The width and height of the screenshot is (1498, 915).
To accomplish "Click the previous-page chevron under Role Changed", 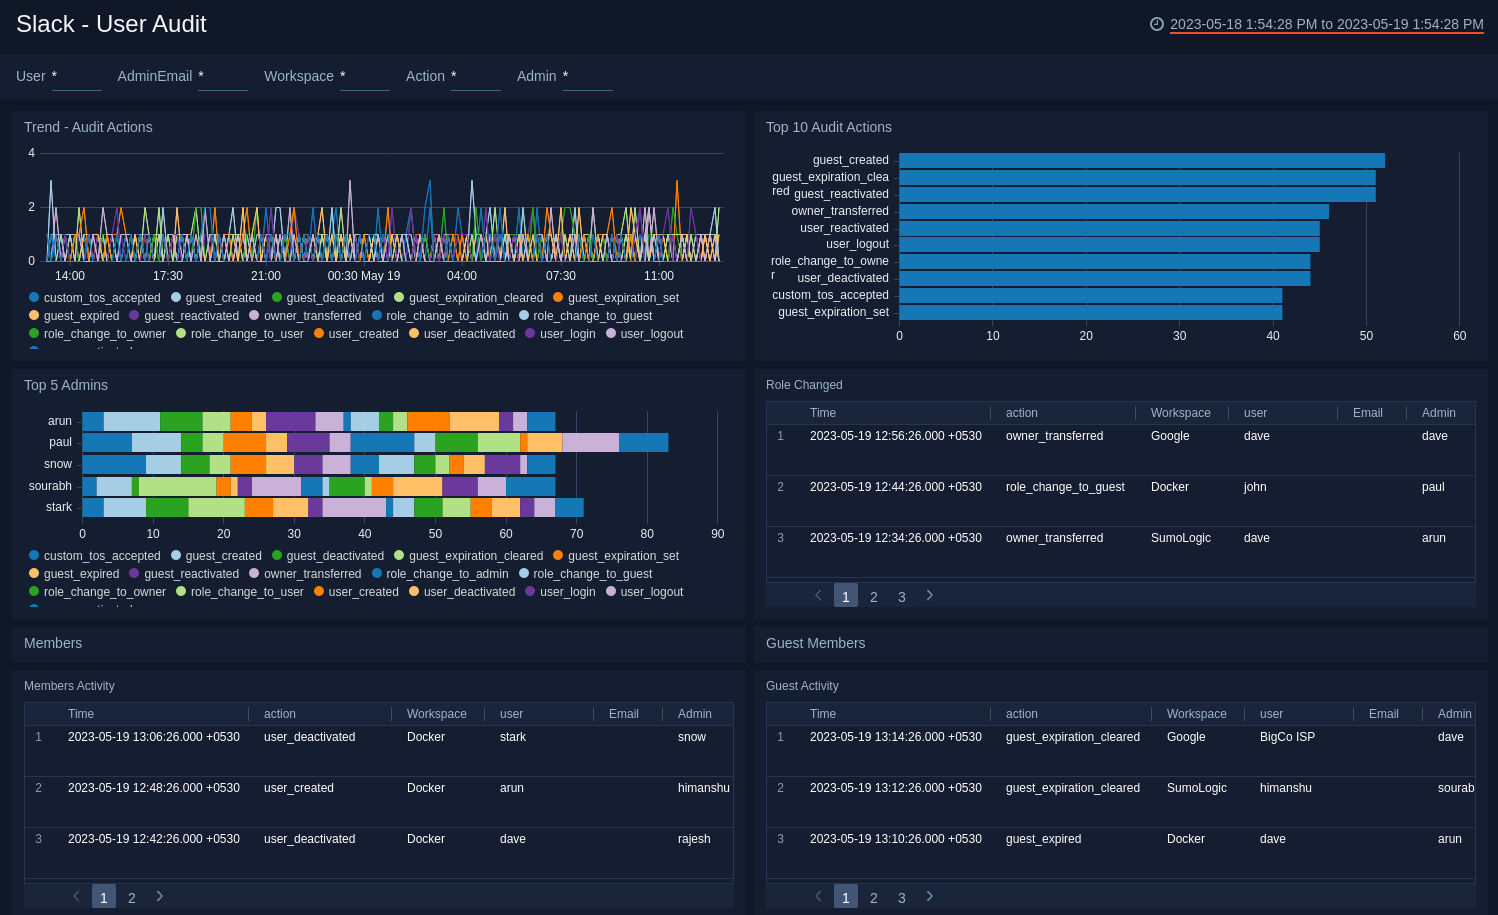I will pos(818,595).
